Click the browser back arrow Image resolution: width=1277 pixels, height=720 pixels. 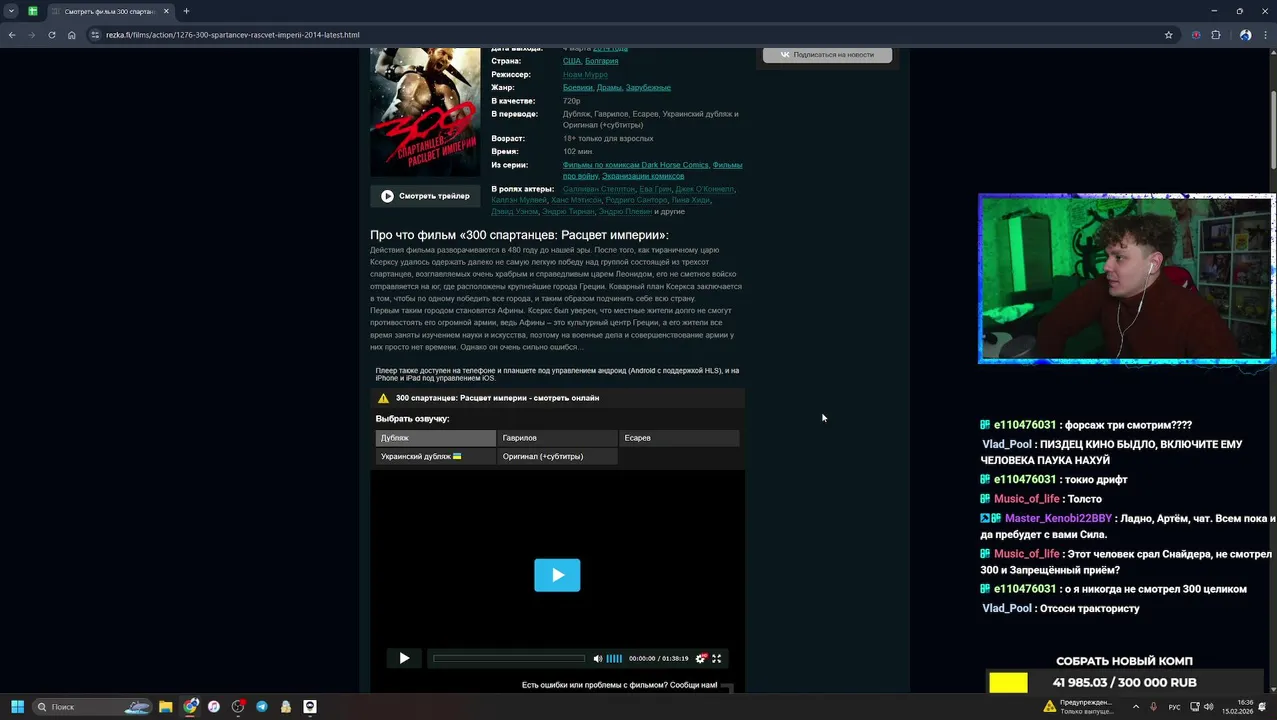click(12, 35)
